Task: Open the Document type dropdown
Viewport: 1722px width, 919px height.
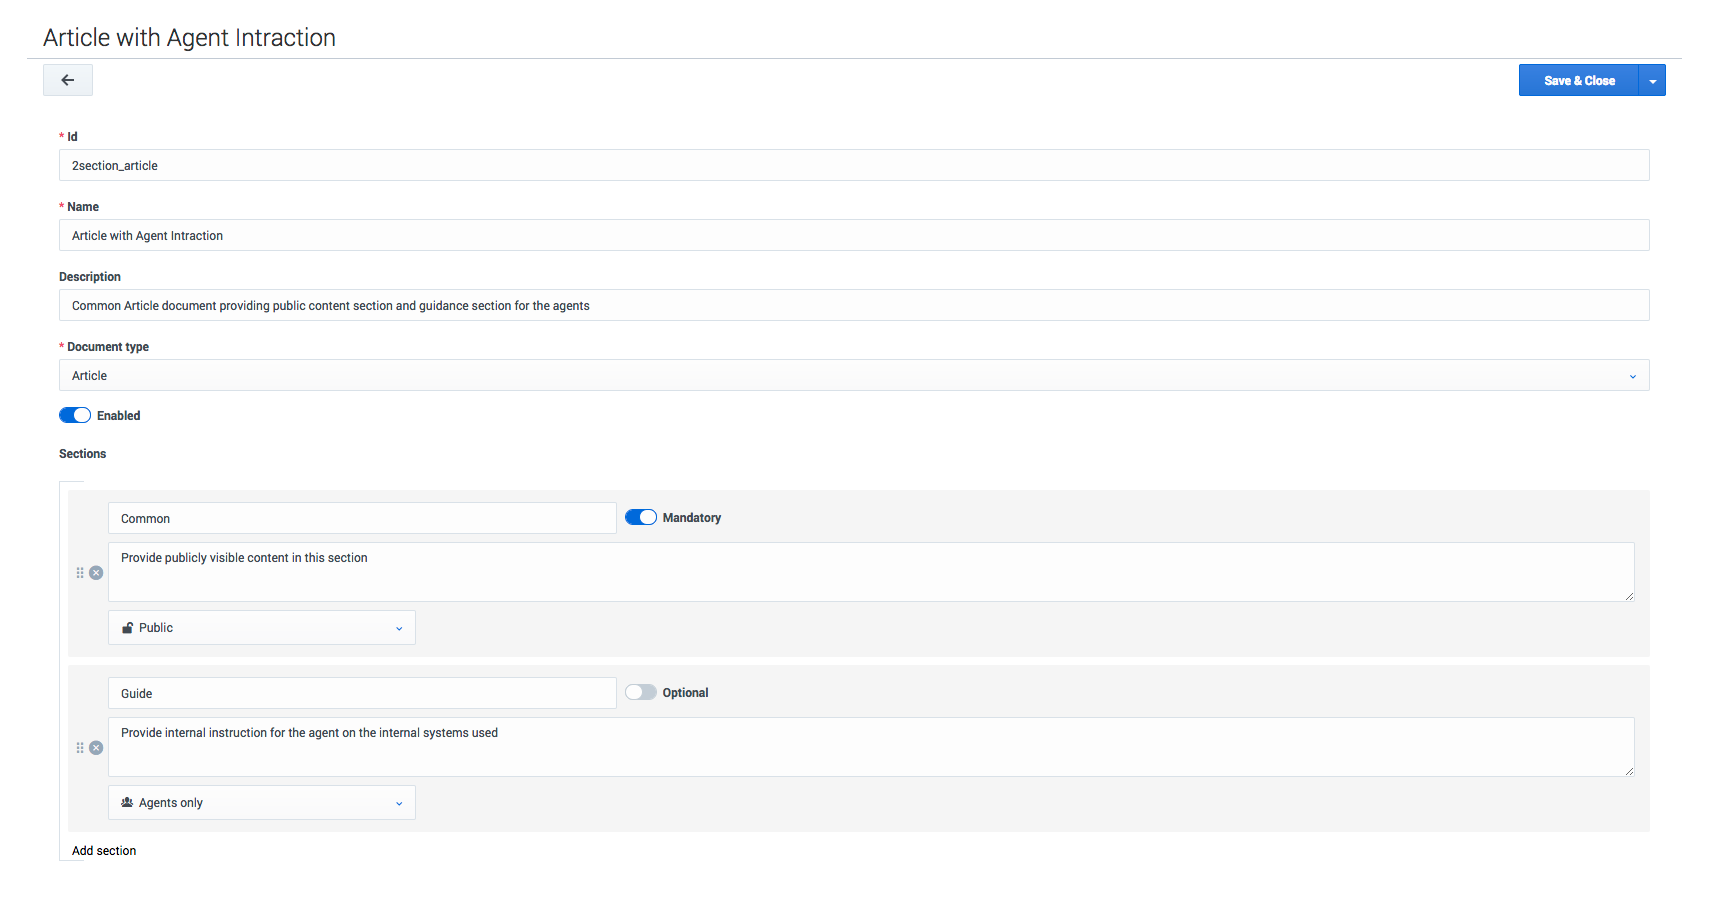Action: (x=853, y=376)
